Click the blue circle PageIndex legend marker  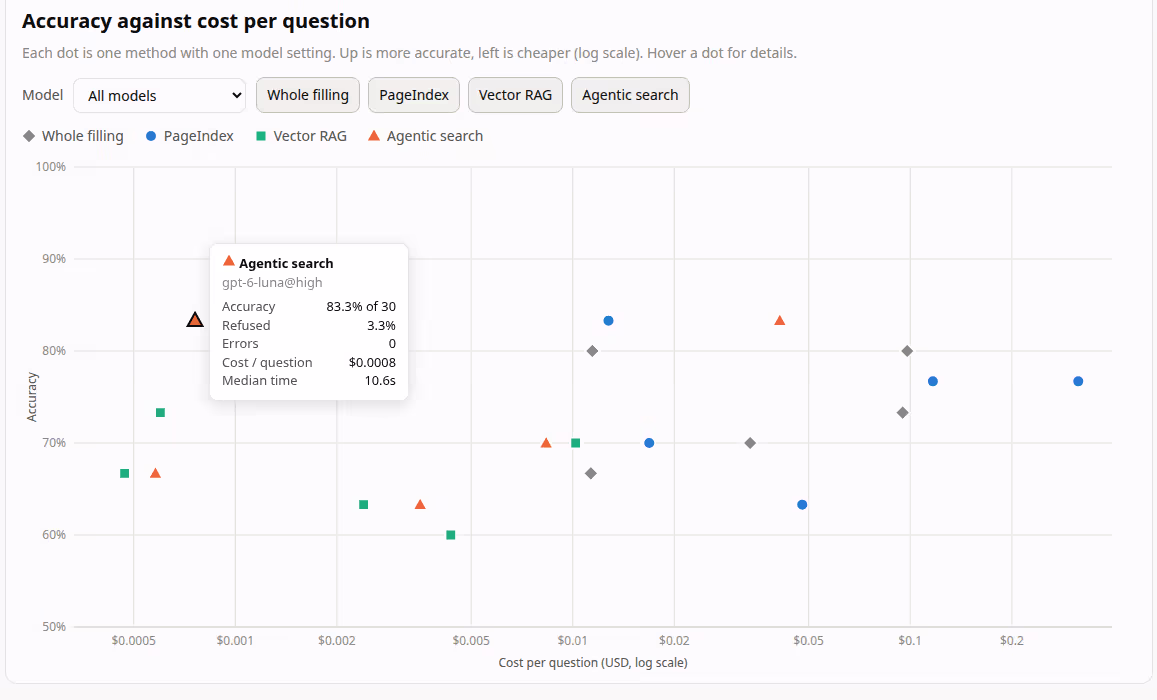151,136
